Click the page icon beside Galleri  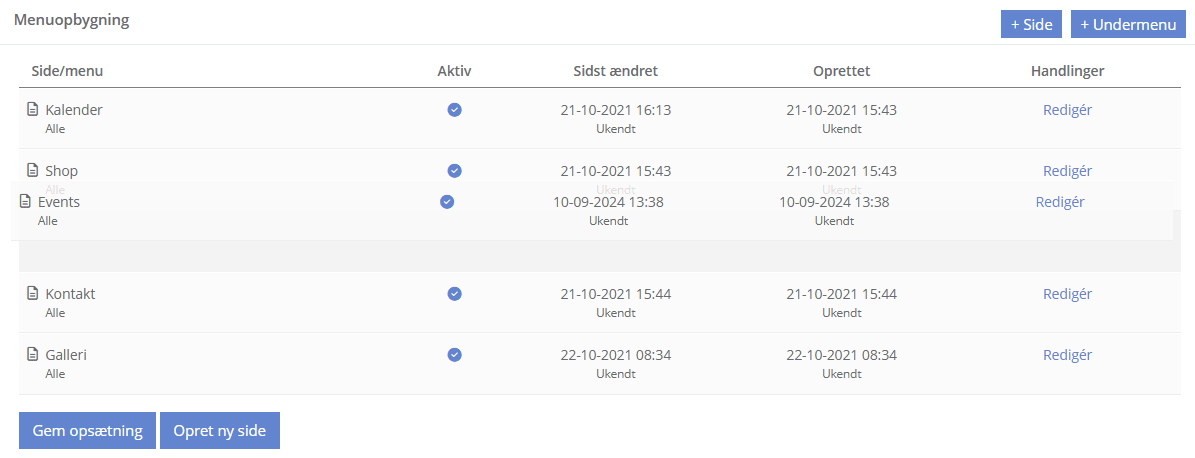(32, 354)
